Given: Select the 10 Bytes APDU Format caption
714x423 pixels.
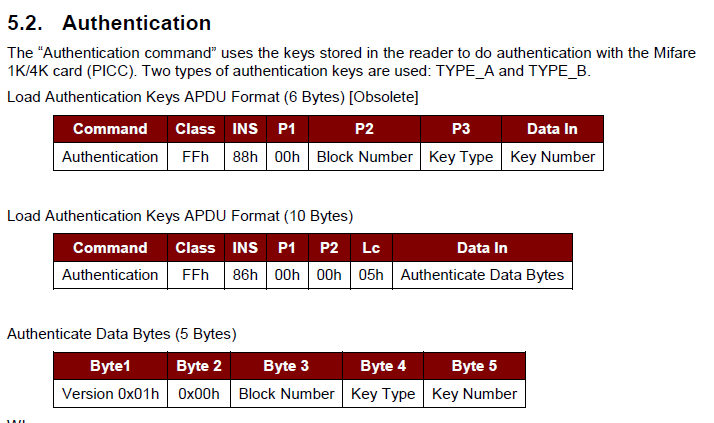Looking at the screenshot, I should pyautogui.click(x=180, y=215).
